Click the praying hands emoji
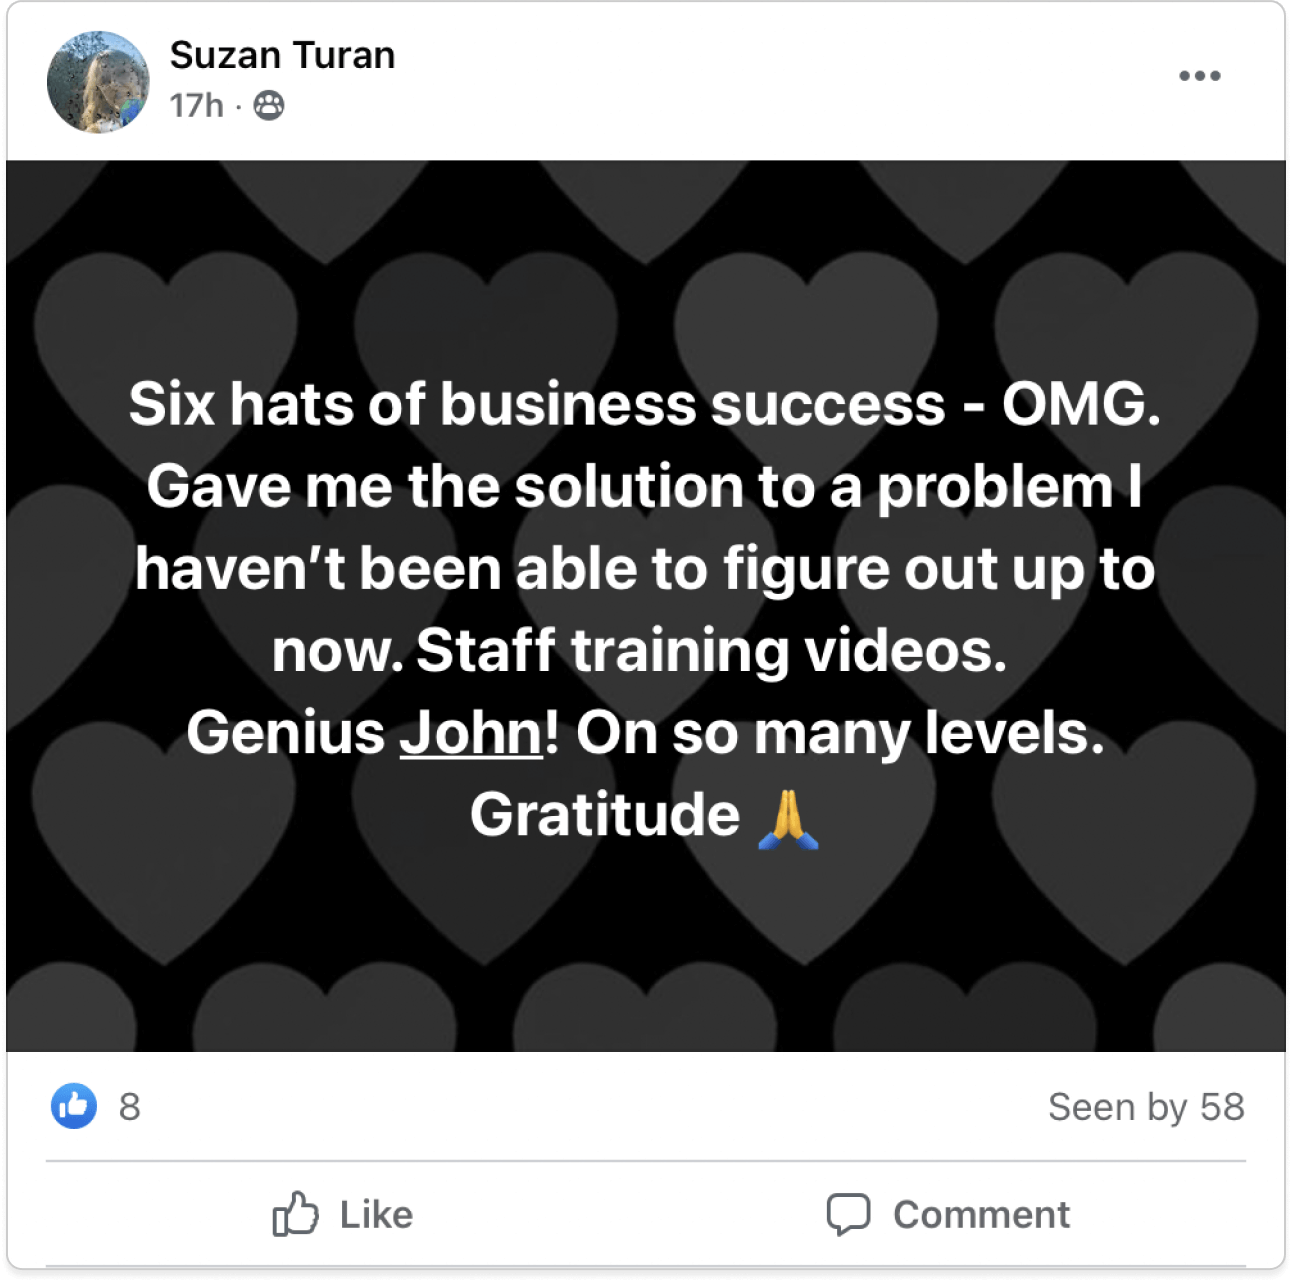Screen dimensions: 1292x1283 (x=788, y=819)
